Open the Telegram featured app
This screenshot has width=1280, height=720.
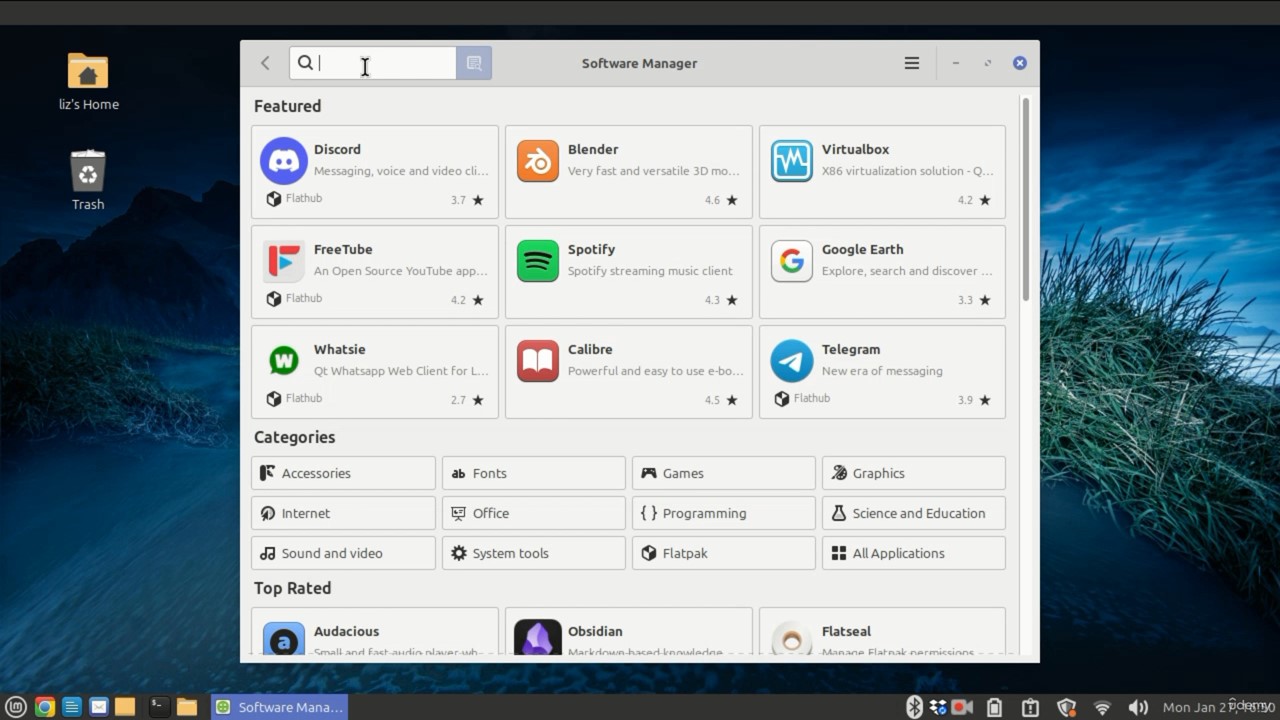point(882,372)
